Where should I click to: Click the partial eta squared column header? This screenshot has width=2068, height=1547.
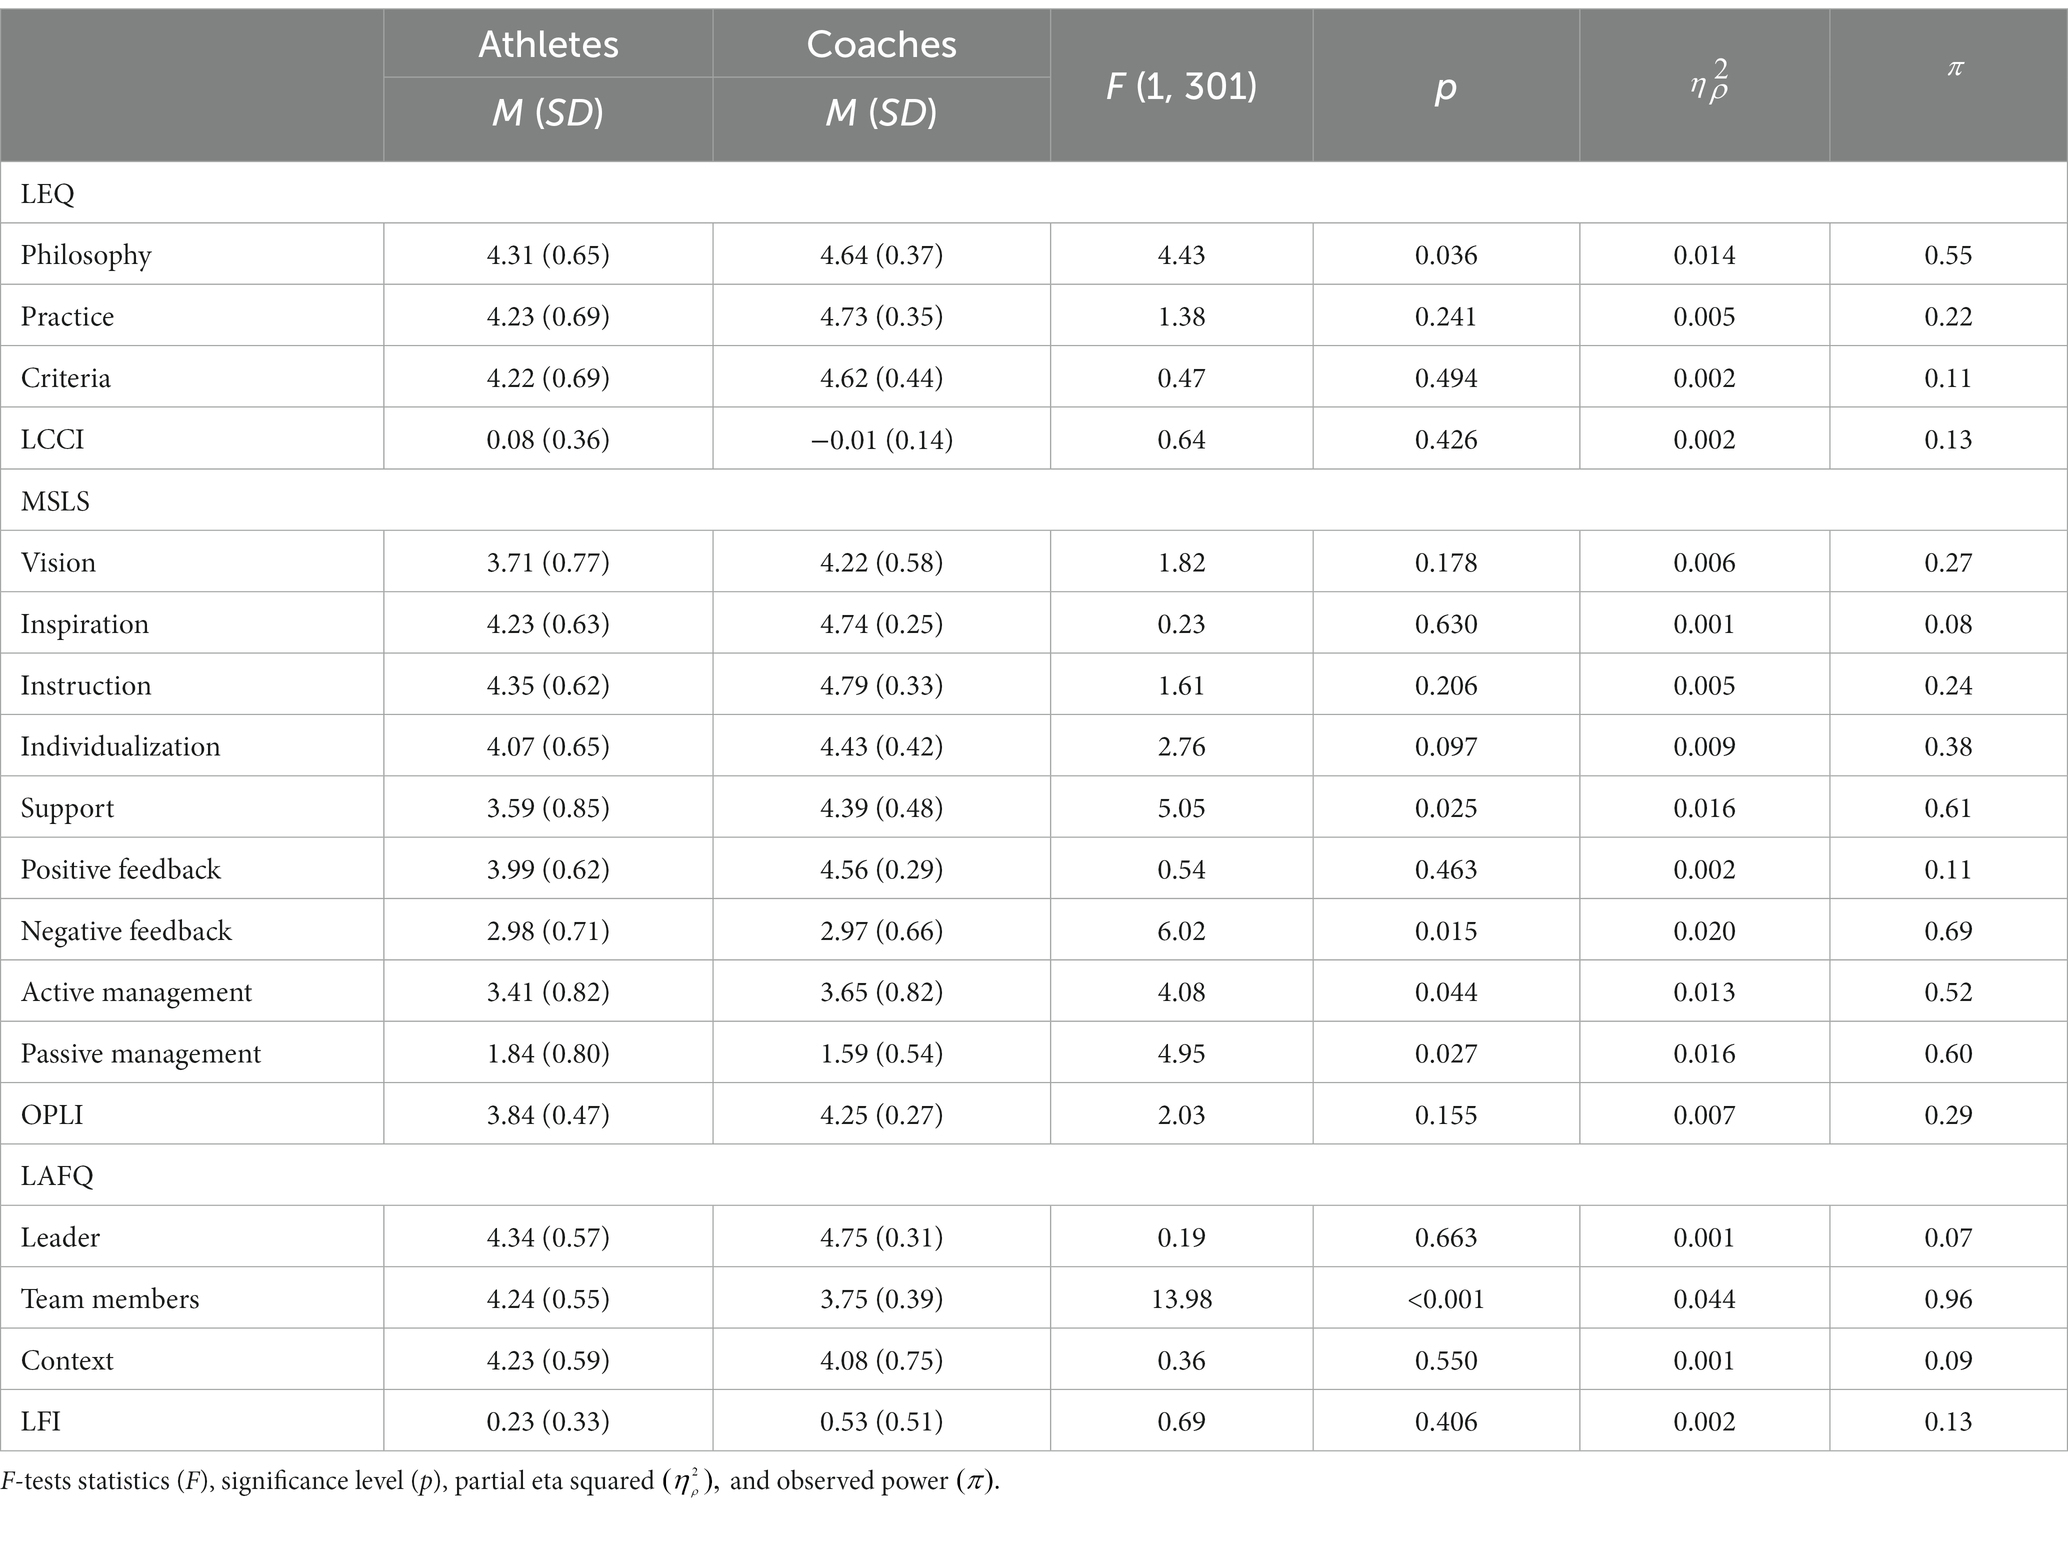tap(1707, 84)
